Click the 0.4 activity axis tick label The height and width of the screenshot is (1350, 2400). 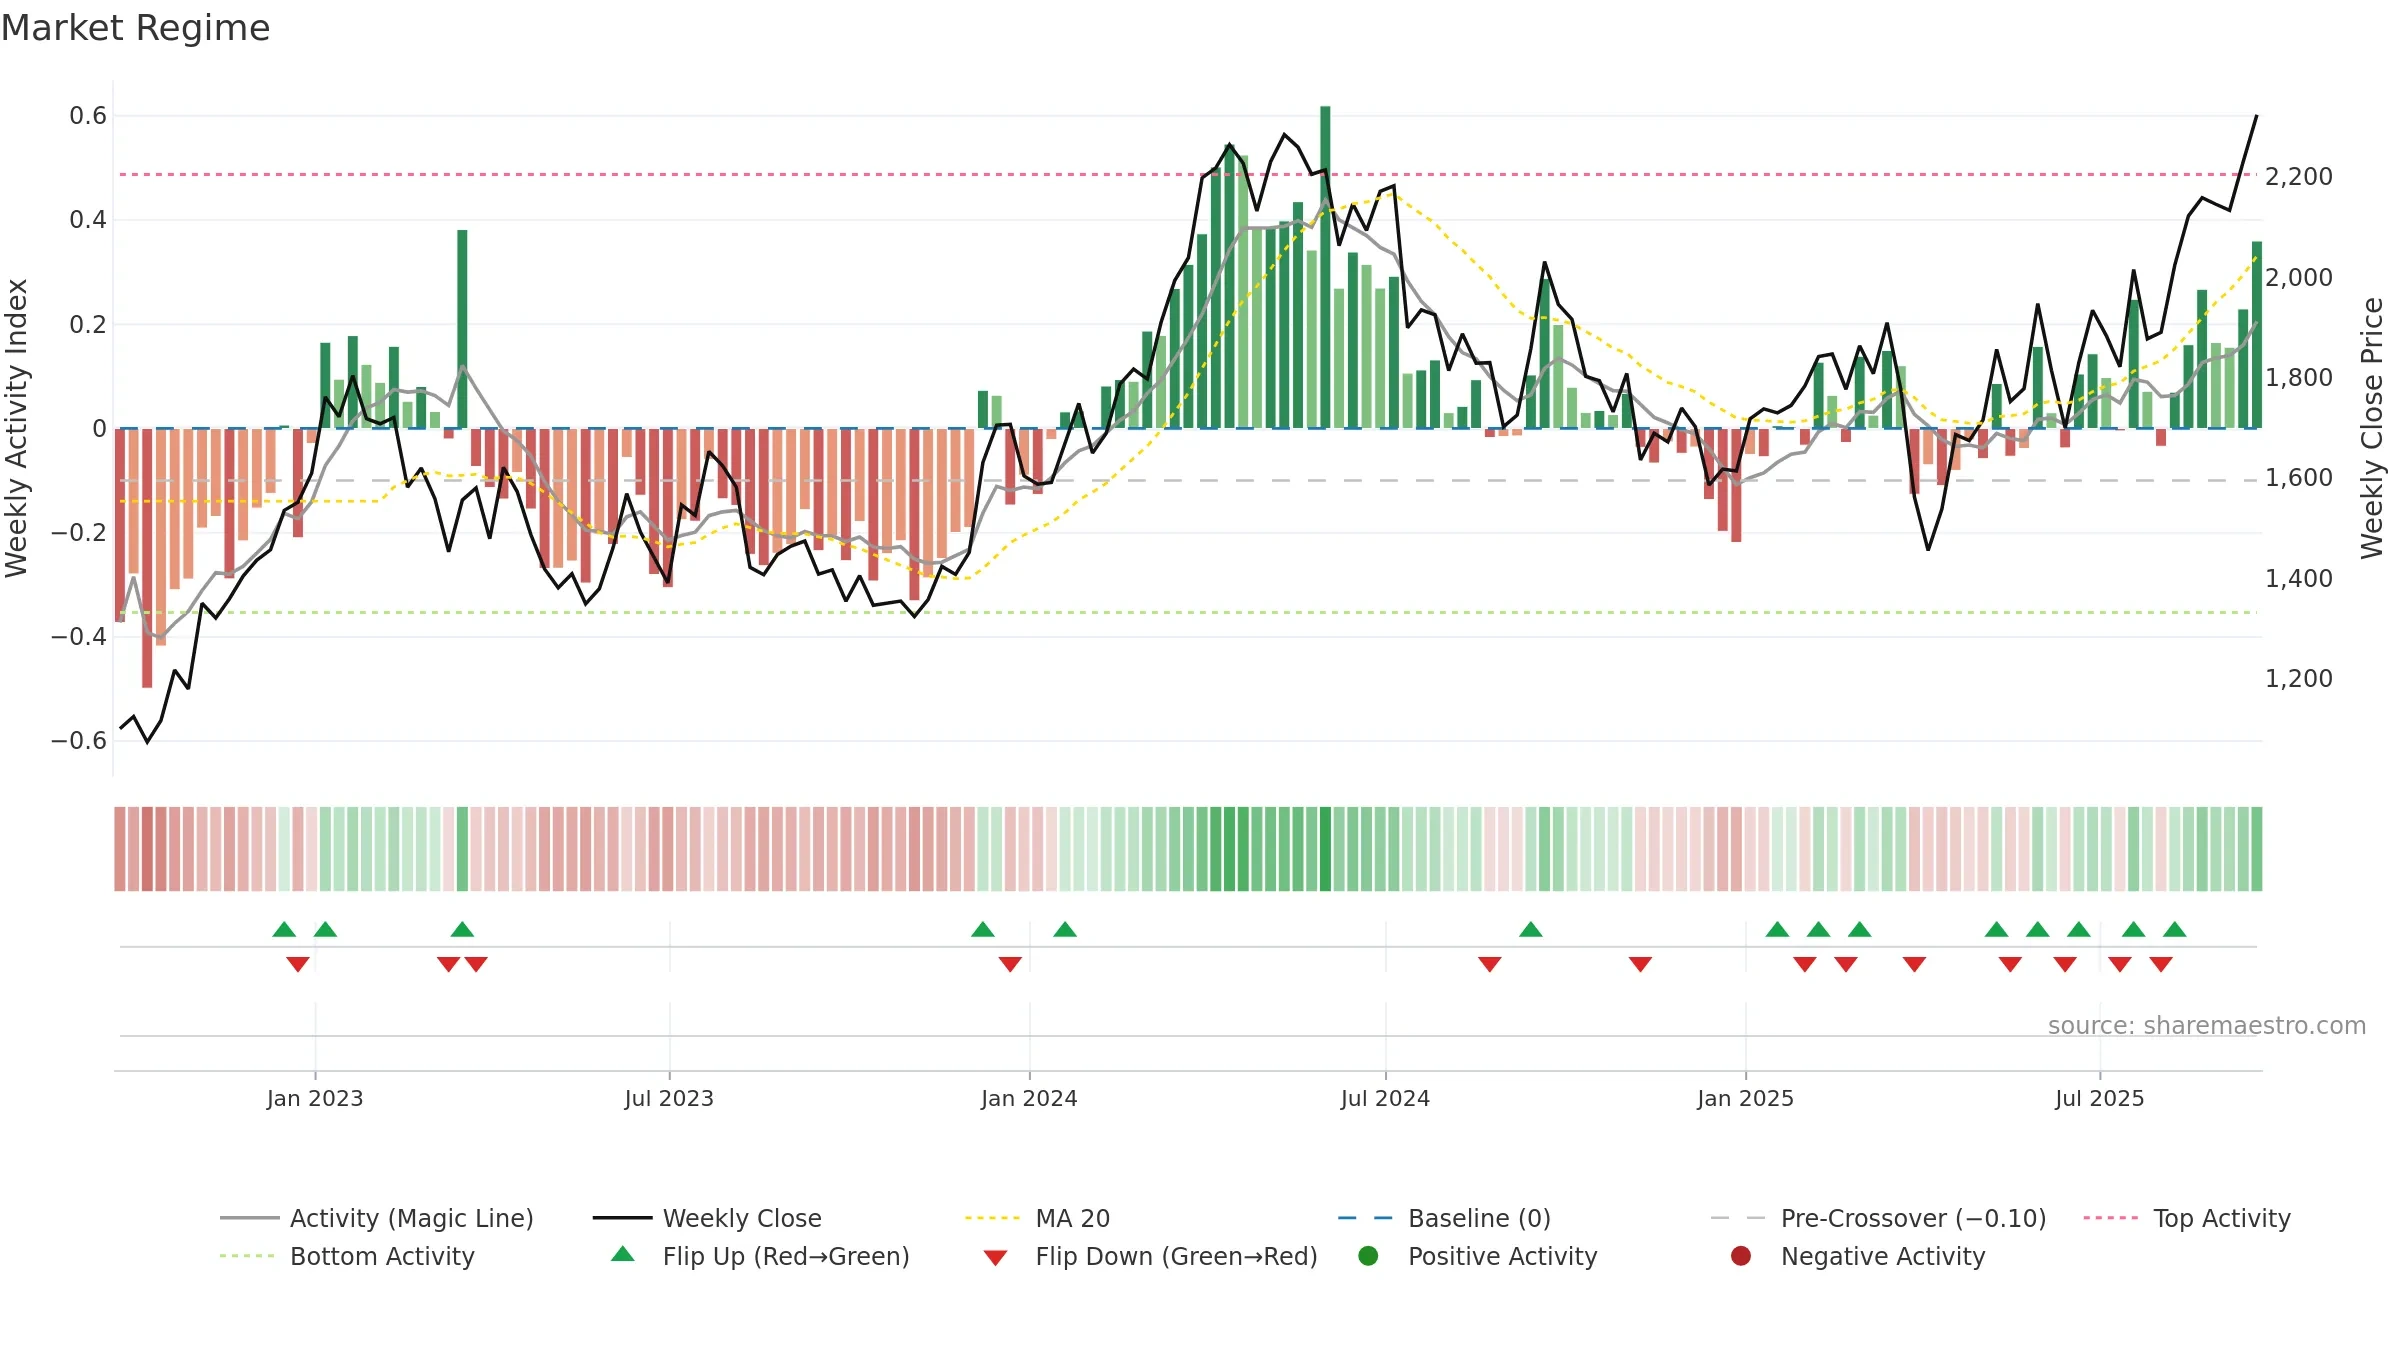[88, 220]
